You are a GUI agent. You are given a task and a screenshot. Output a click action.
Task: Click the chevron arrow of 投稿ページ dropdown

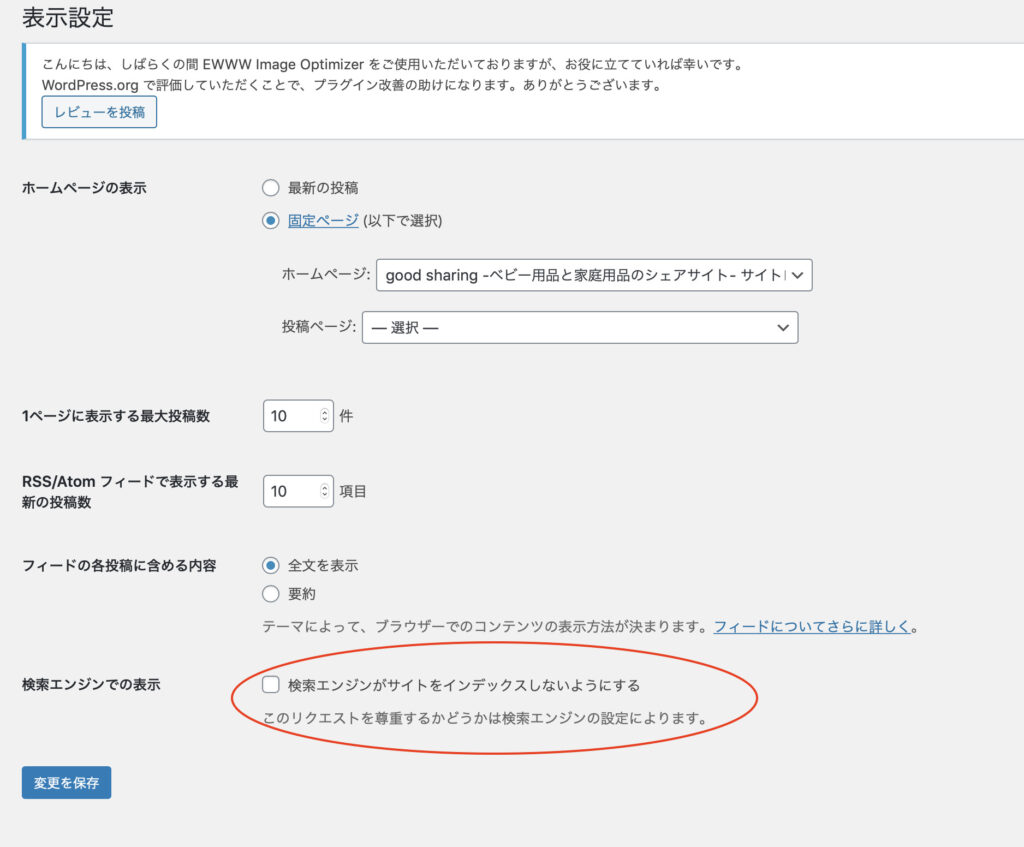click(783, 327)
